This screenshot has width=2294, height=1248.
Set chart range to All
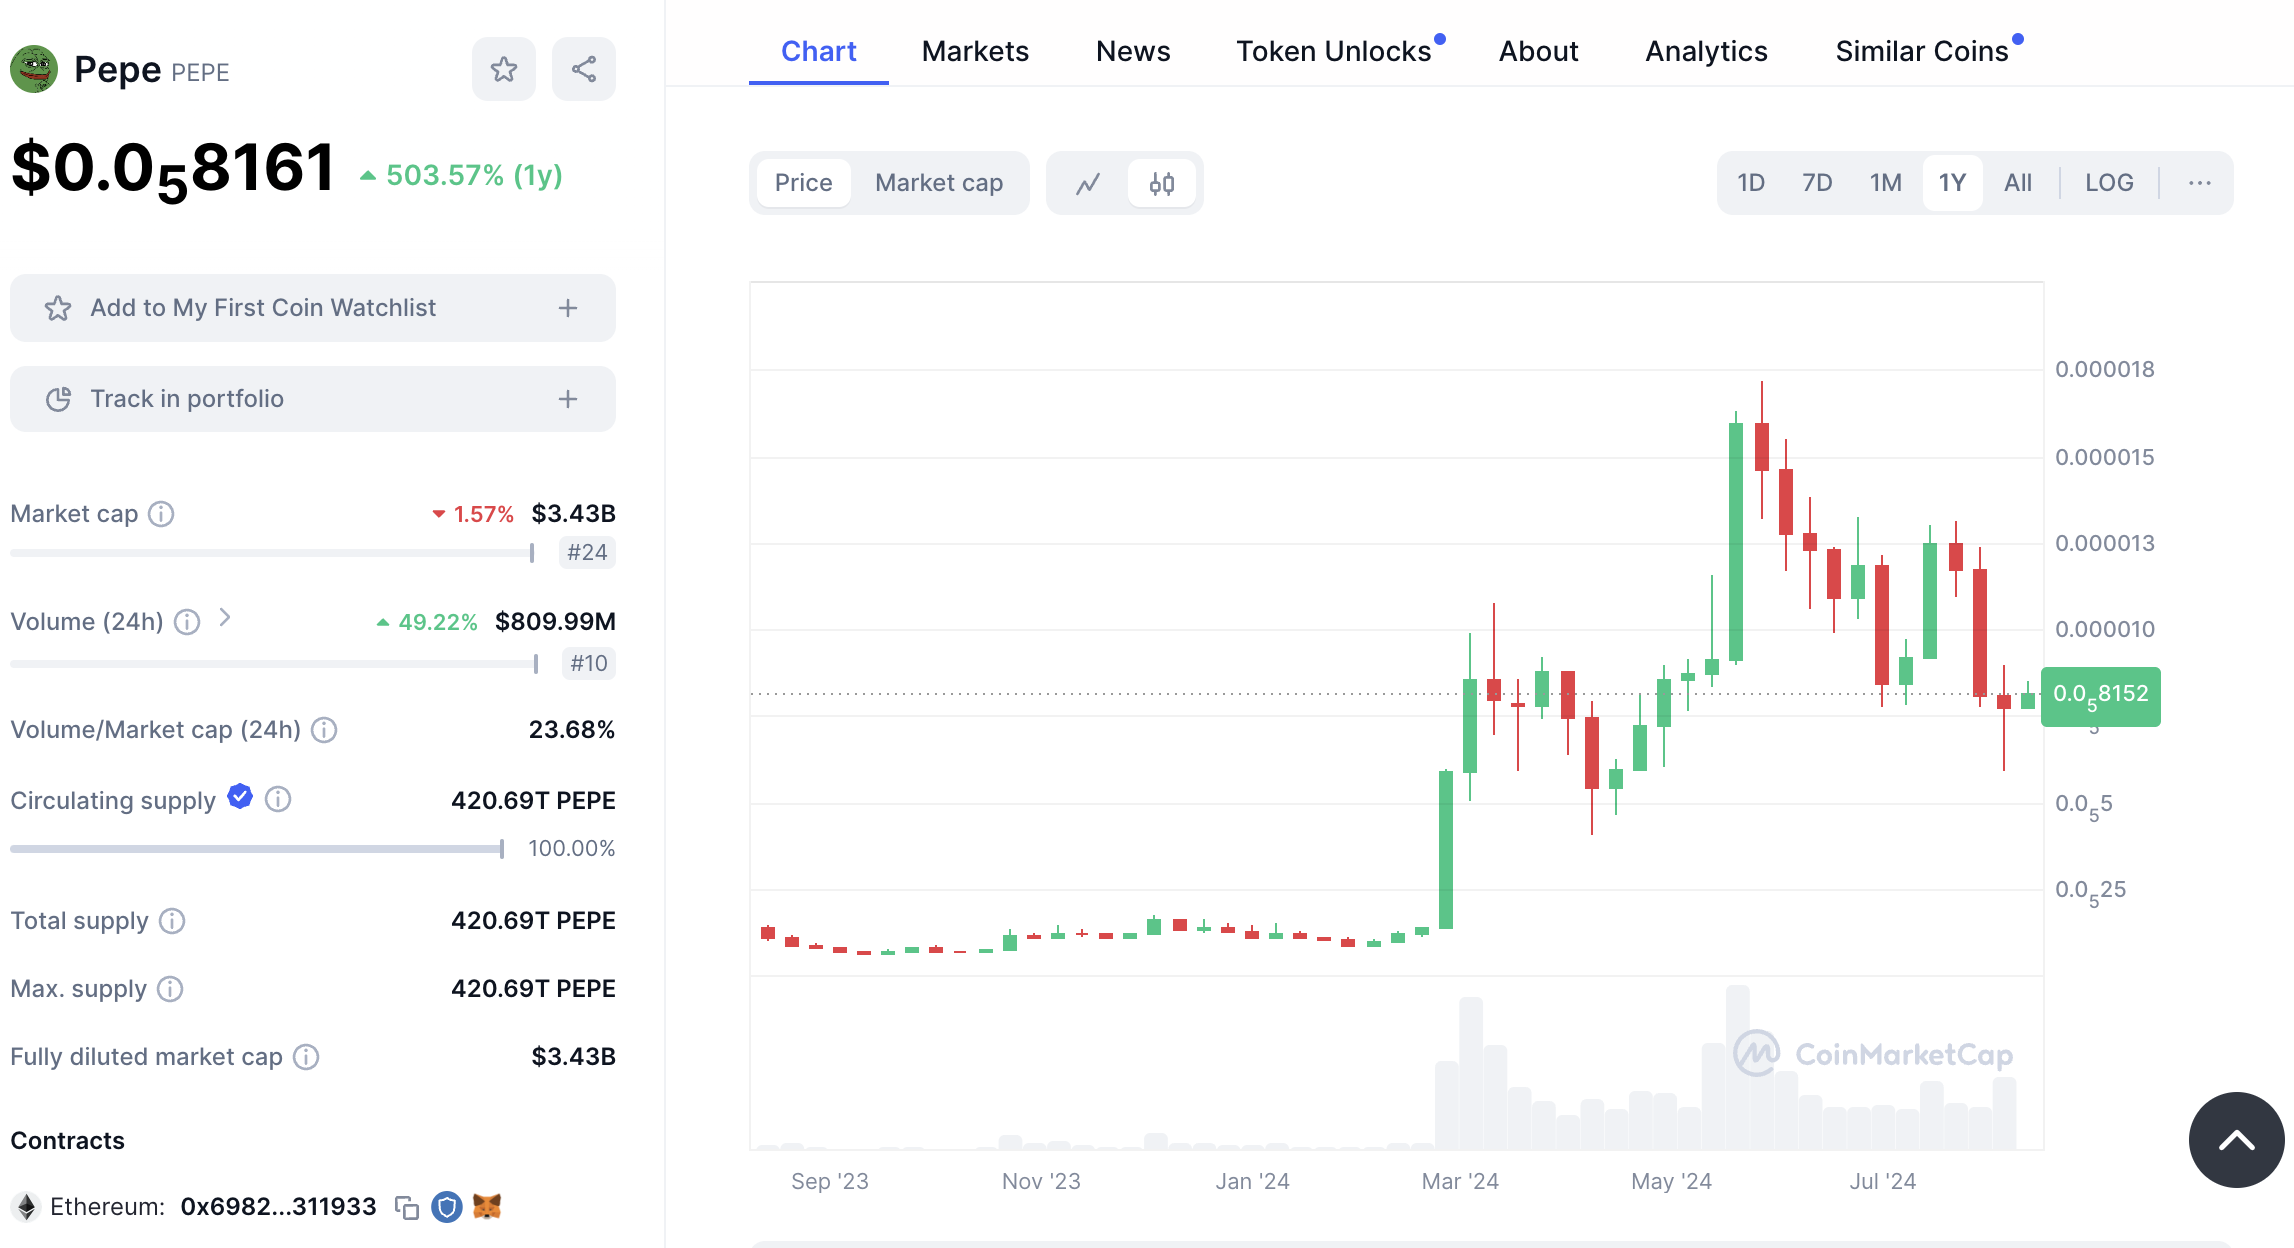coord(2018,183)
